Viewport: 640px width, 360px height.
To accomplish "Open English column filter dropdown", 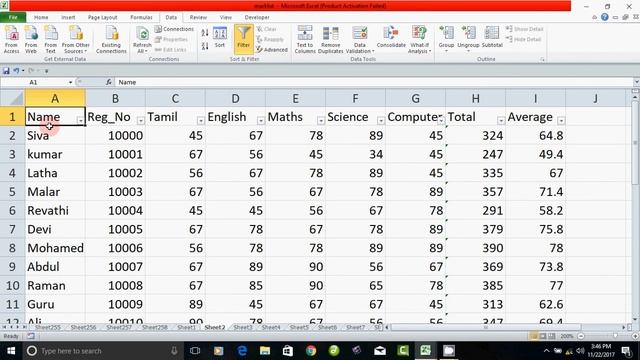I will click(x=260, y=120).
